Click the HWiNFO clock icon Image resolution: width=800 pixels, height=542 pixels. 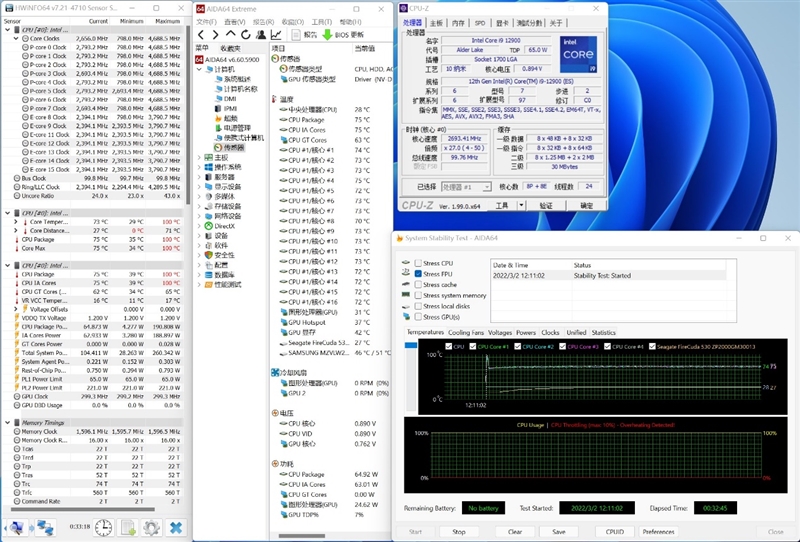pos(104,528)
